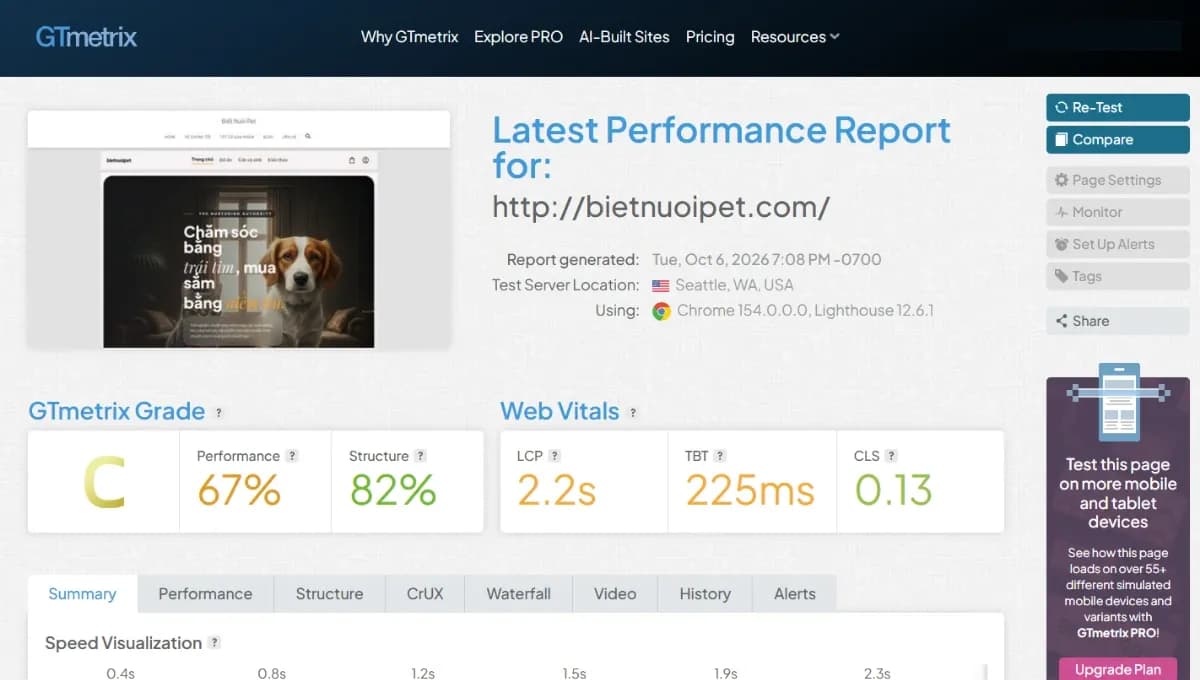Open the Structure tab
Screen dimensions: 1200x680
[x=329, y=594]
